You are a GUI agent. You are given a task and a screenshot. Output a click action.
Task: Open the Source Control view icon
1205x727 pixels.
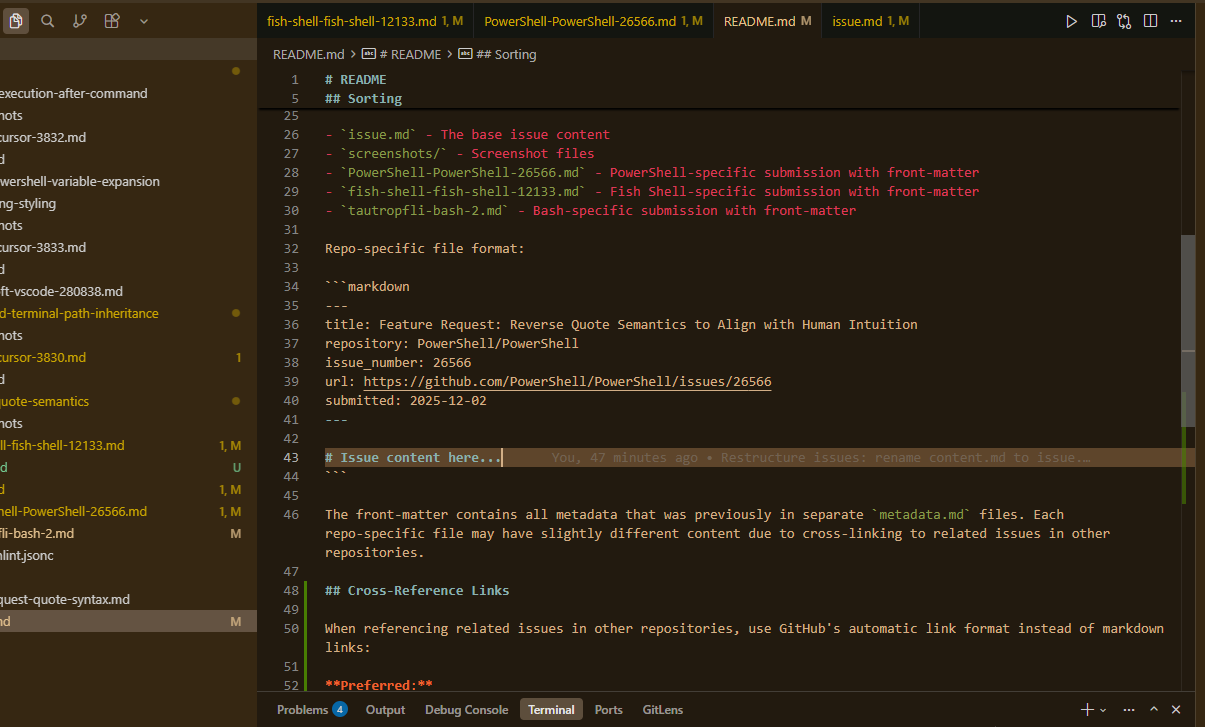pos(80,20)
